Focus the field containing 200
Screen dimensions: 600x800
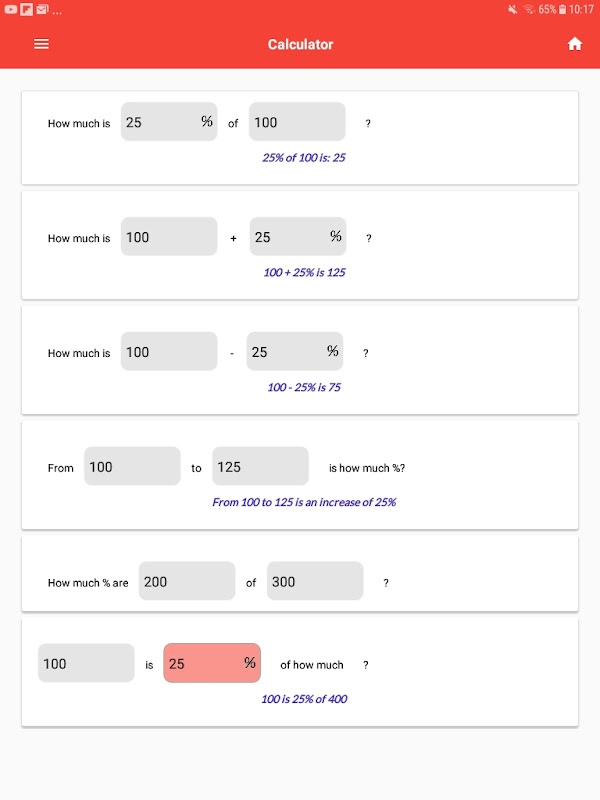[187, 581]
